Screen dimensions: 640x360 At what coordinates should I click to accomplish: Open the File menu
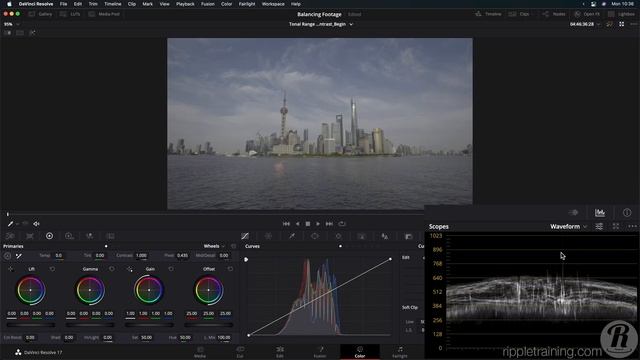pyautogui.click(x=63, y=4)
